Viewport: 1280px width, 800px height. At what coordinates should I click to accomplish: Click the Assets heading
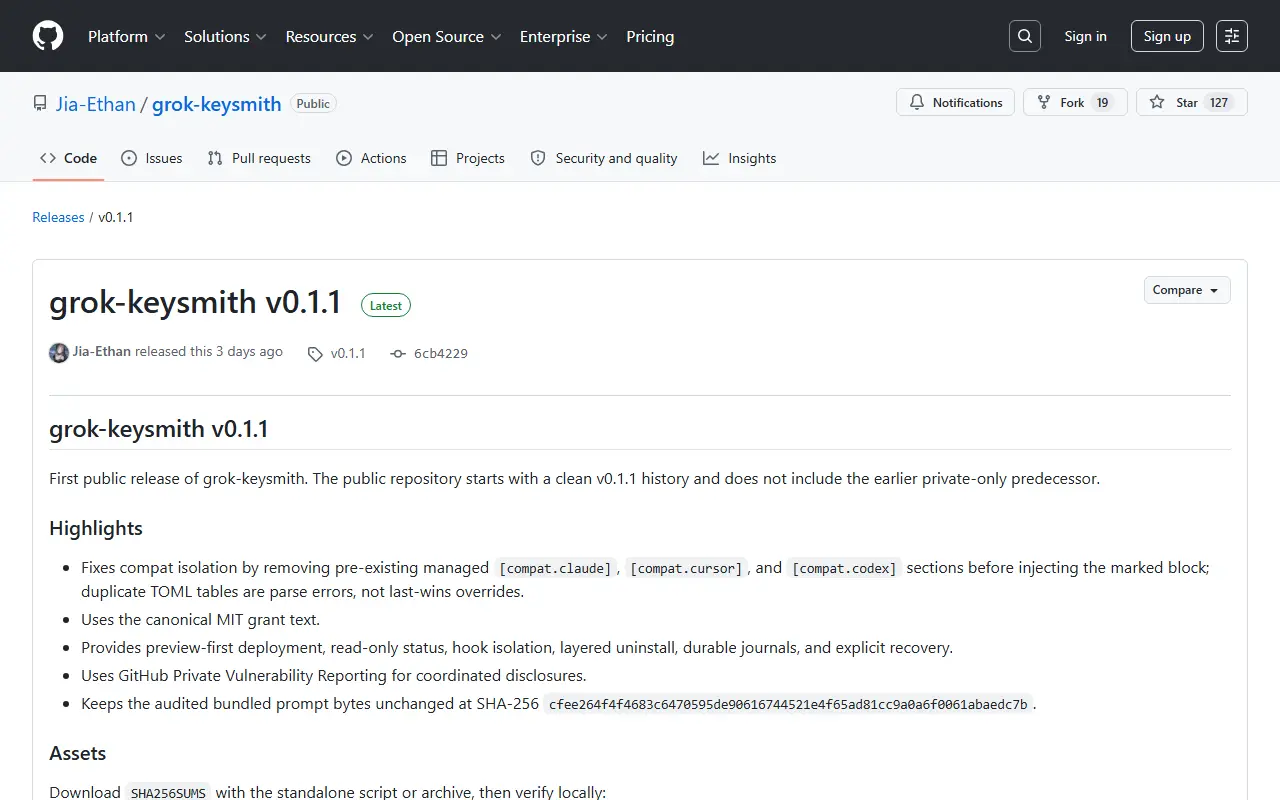tap(78, 753)
